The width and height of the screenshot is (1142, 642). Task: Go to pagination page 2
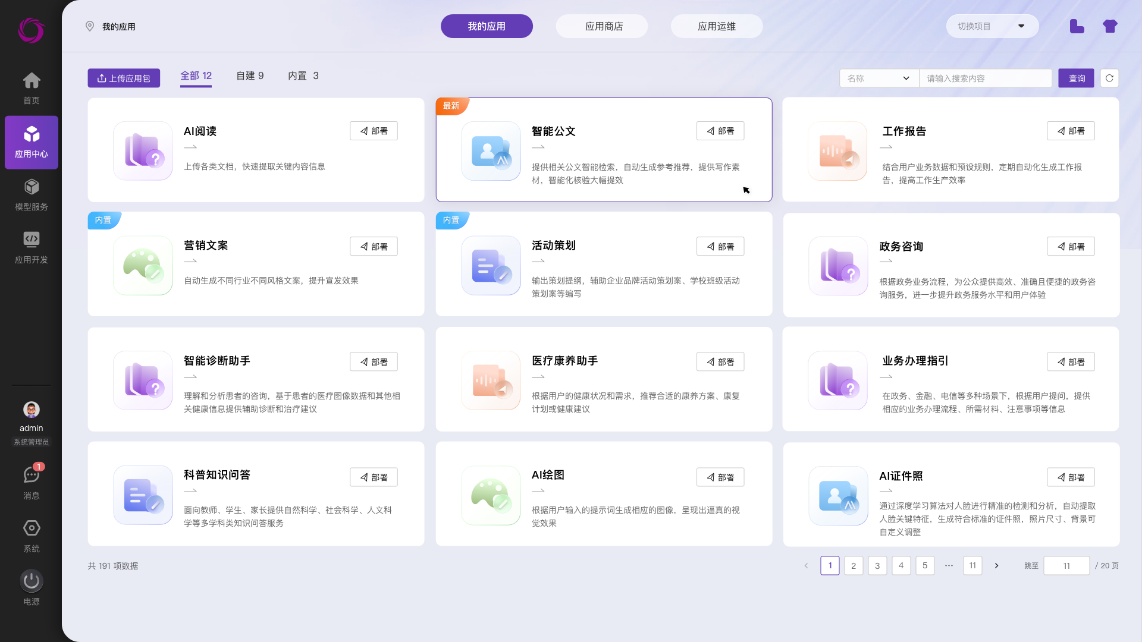click(854, 565)
